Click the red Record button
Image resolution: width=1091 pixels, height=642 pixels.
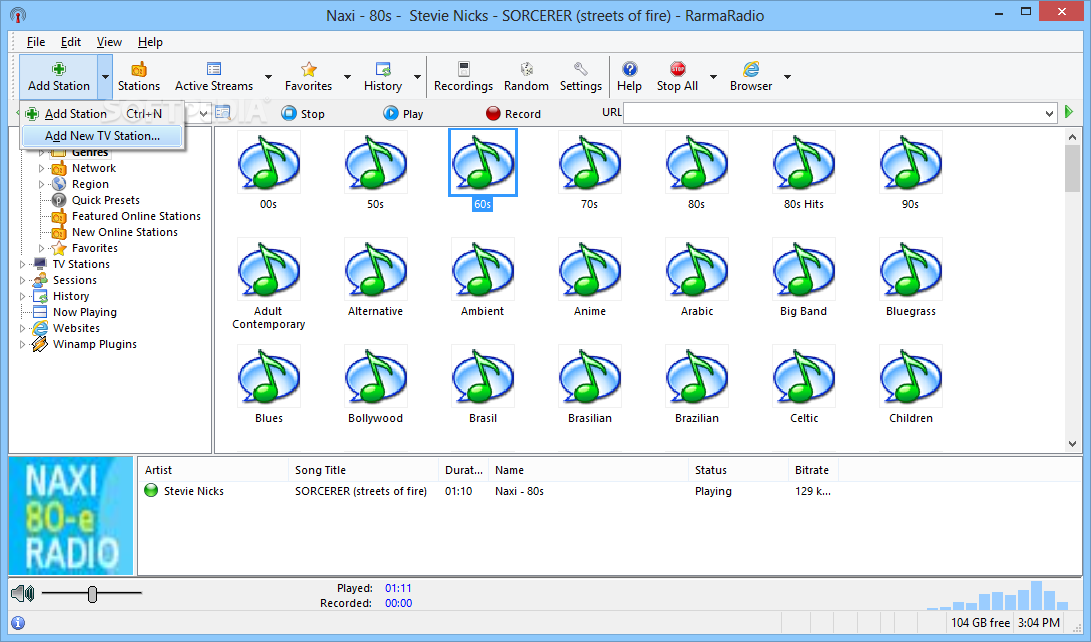[x=513, y=113]
